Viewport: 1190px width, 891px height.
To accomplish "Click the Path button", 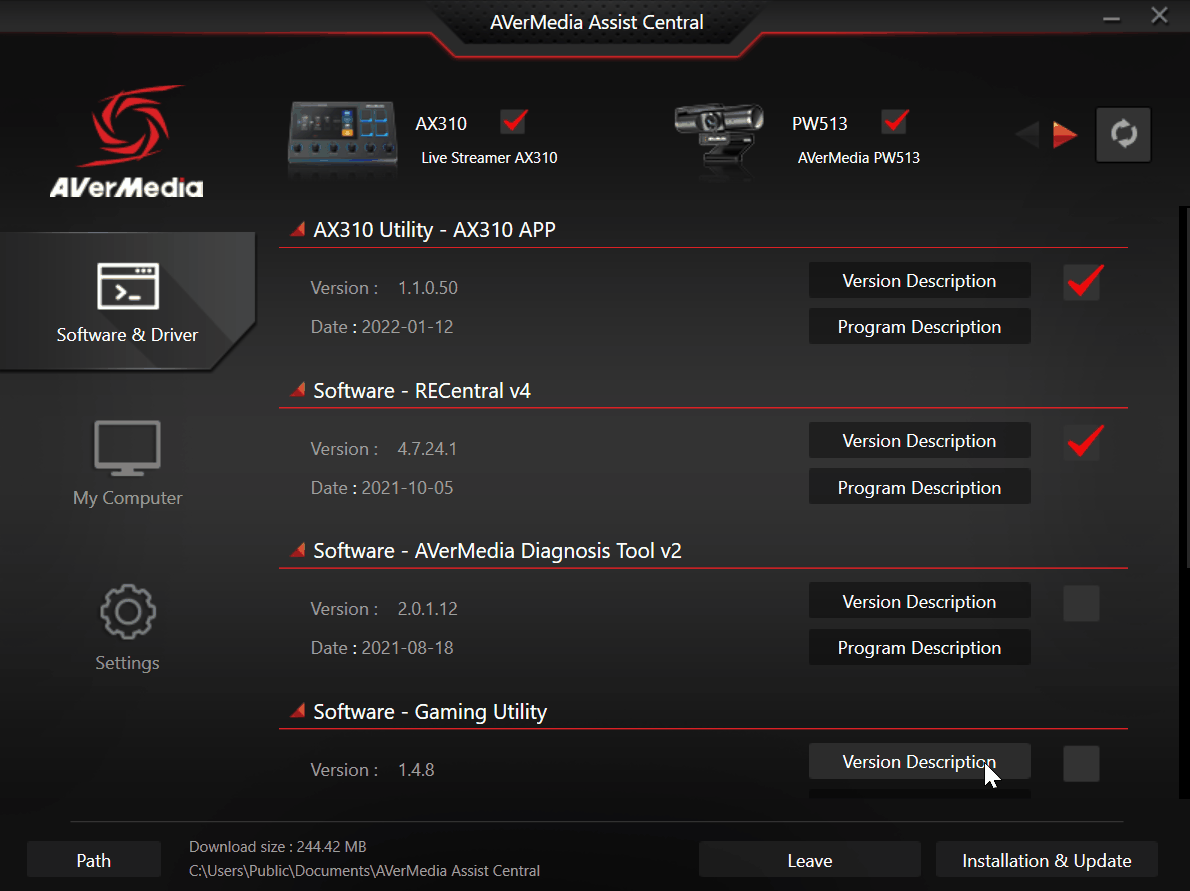I will click(x=93, y=861).
